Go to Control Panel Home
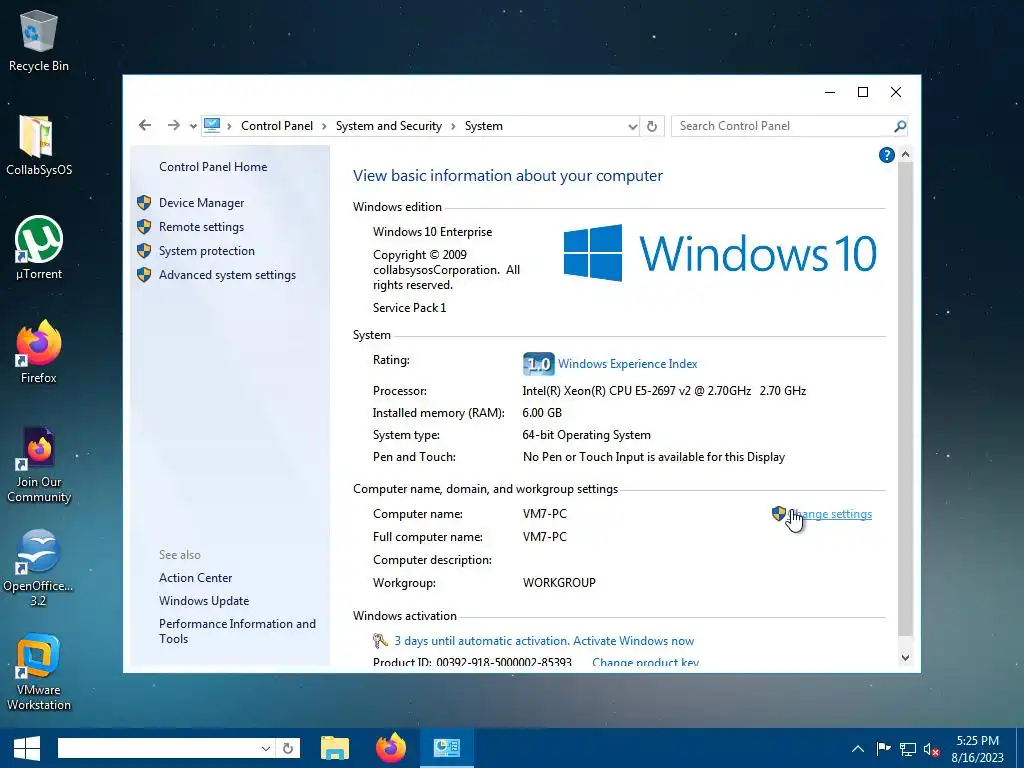Viewport: 1024px width, 768px height. [213, 167]
